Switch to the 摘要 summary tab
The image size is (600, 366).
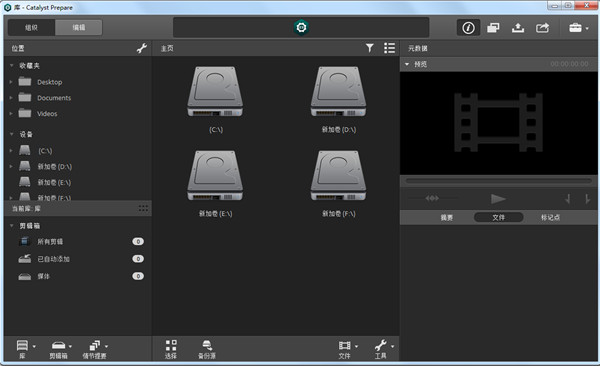point(447,217)
